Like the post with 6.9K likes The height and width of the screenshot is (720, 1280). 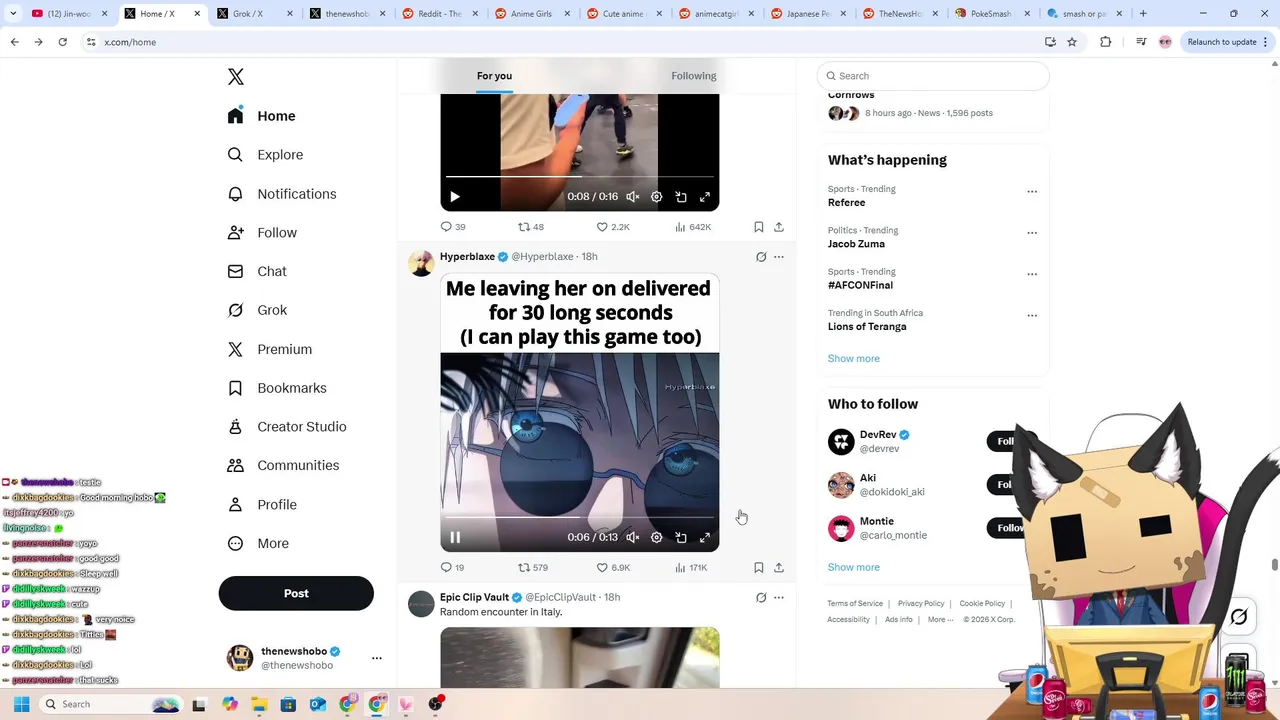click(x=613, y=567)
